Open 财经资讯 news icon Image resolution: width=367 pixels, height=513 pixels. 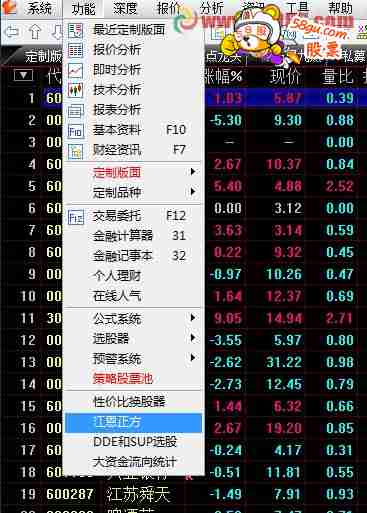coord(75,150)
